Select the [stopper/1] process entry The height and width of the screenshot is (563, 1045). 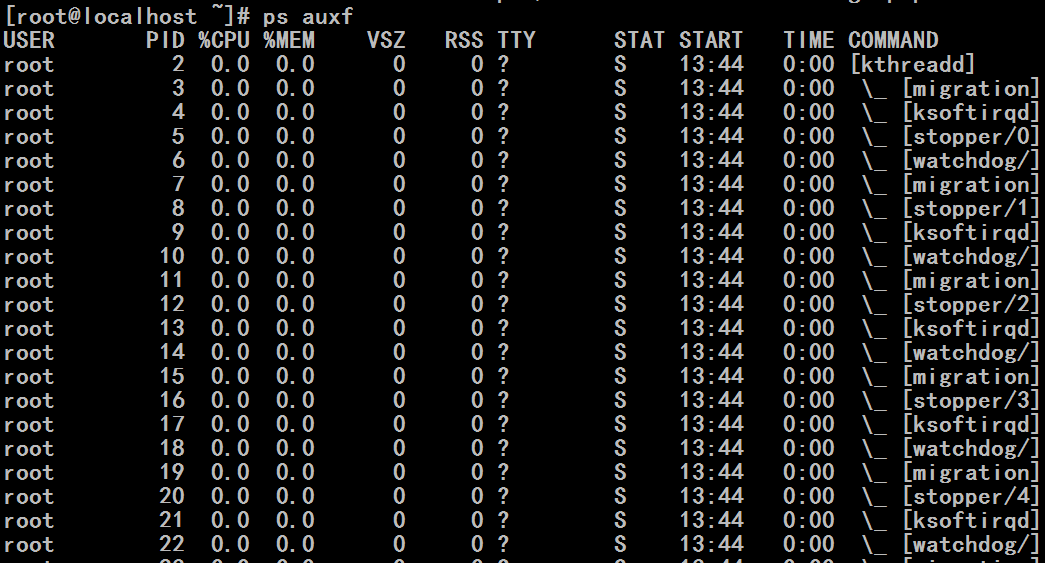971,209
